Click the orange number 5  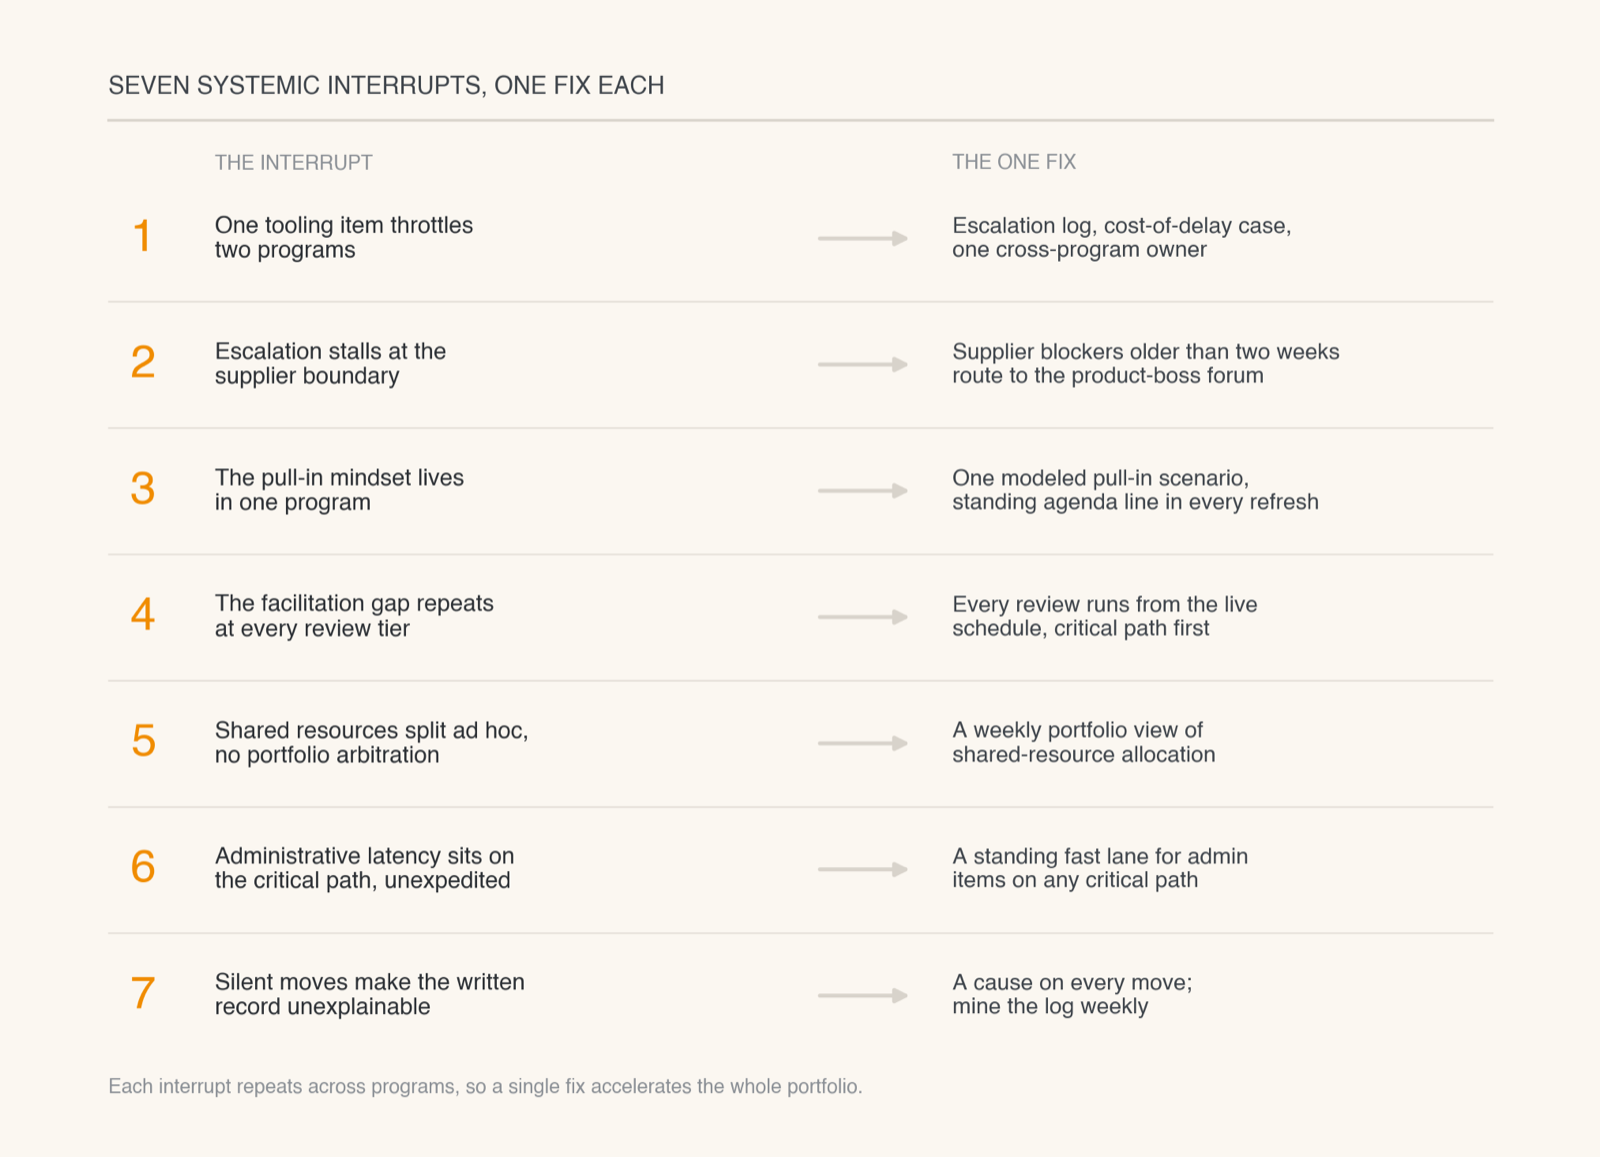143,741
